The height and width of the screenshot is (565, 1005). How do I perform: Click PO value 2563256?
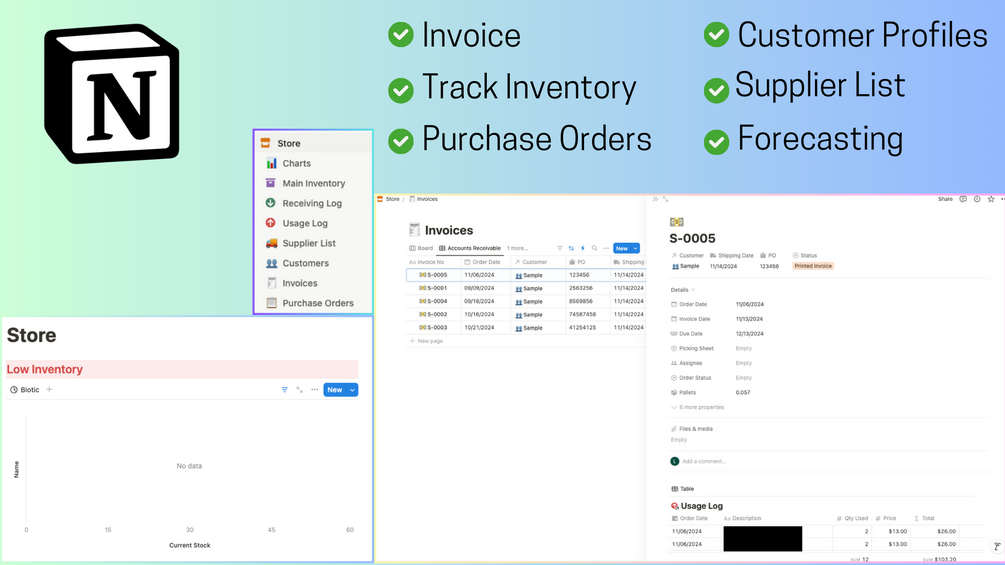point(581,288)
